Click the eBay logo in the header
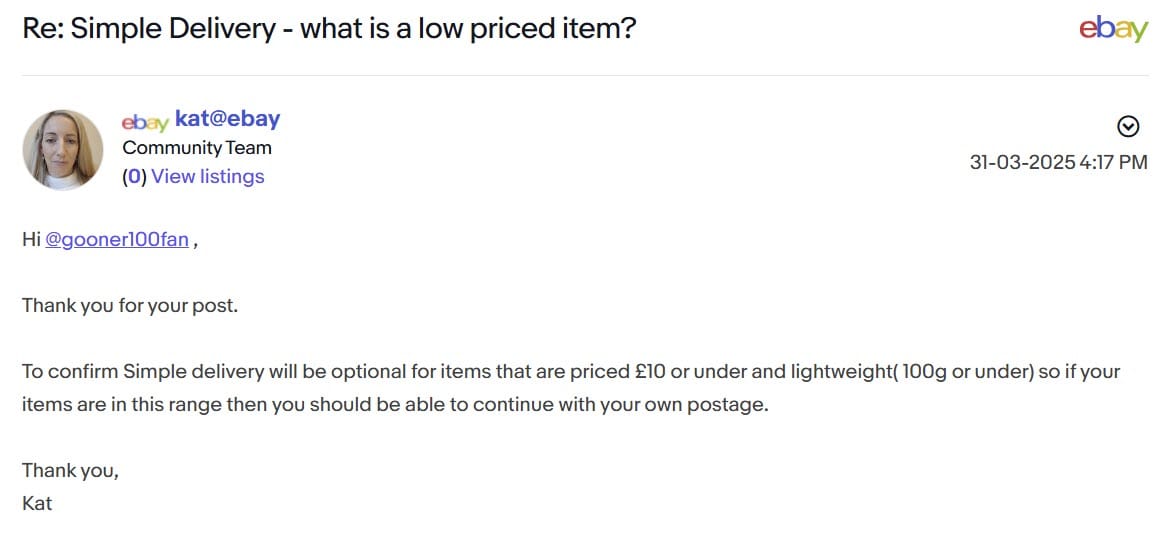This screenshot has width=1166, height=549. coord(1113,29)
